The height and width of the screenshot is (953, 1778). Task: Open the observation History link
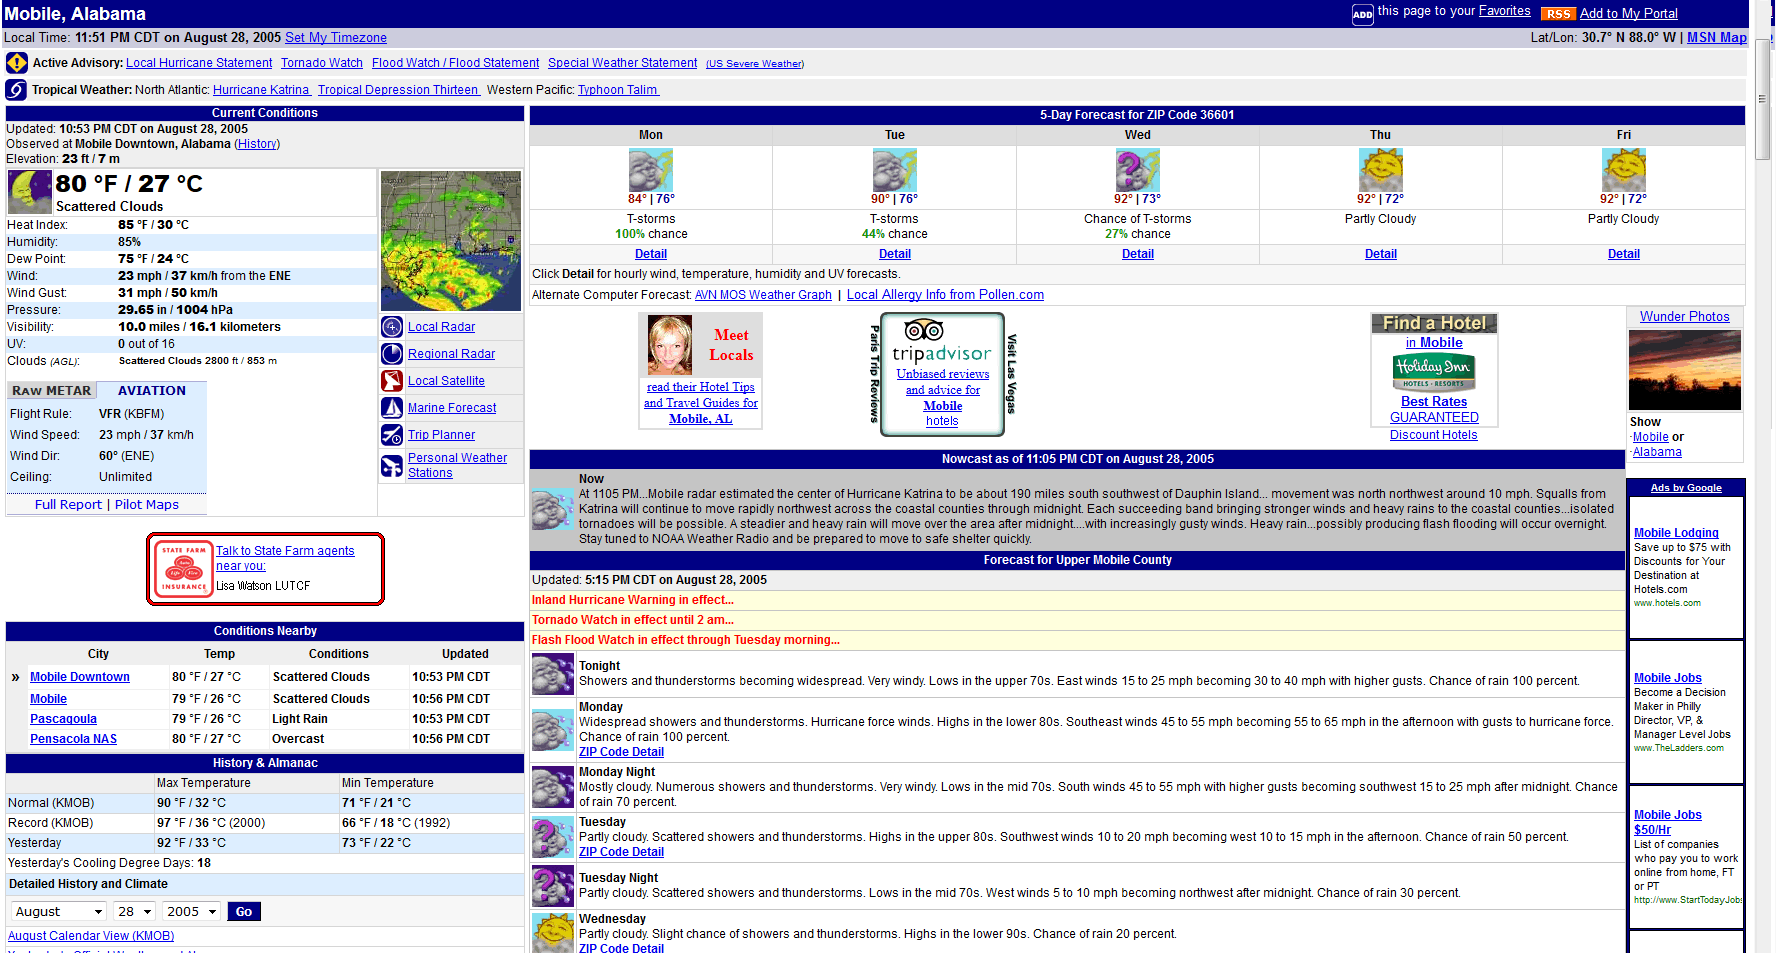point(257,144)
